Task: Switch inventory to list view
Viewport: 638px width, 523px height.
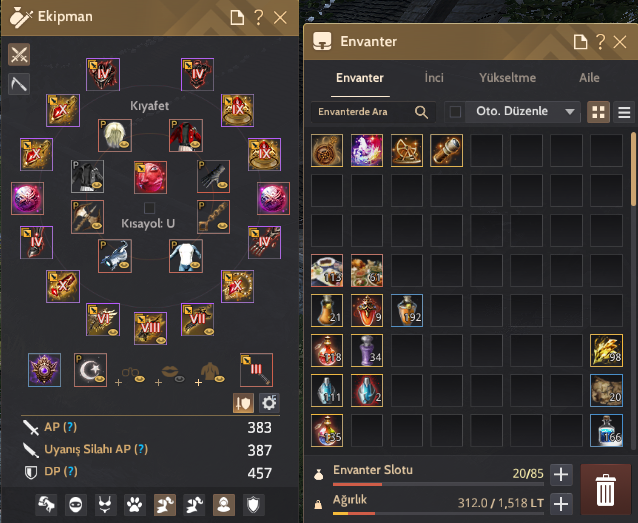Action: click(x=624, y=112)
